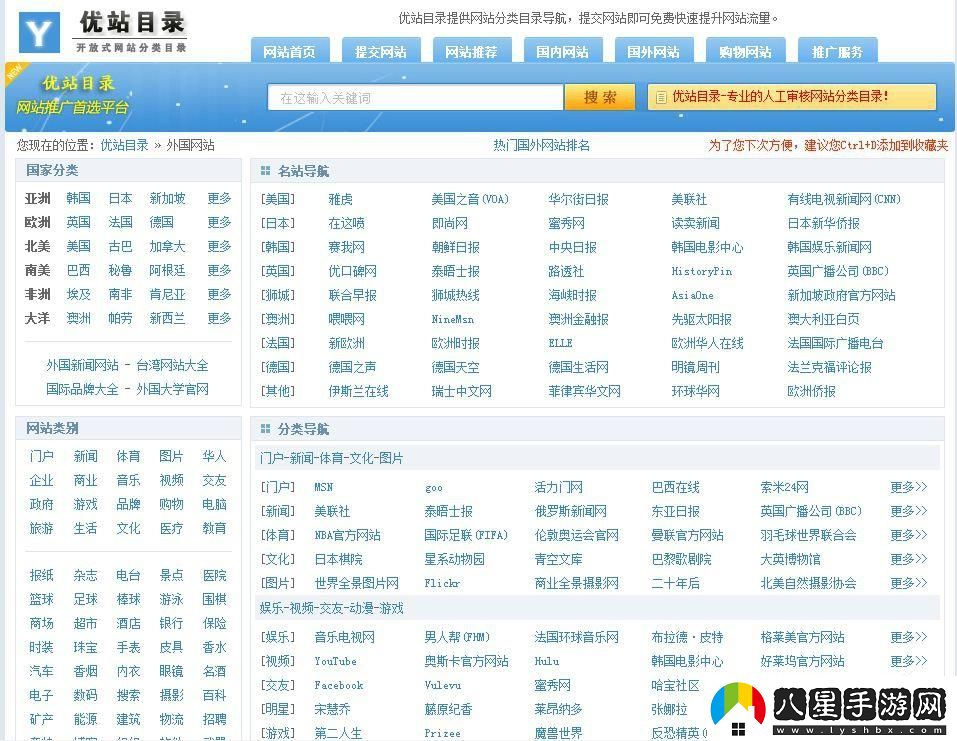Image resolution: width=957 pixels, height=741 pixels.
Task: Select 韩国 under 亚洲
Action: (79, 198)
